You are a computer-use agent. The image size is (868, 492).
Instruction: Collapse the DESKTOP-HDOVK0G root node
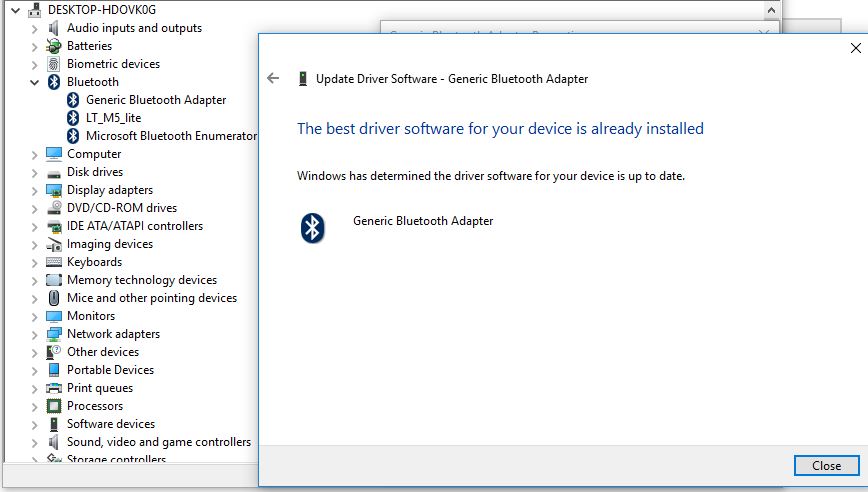pos(16,10)
